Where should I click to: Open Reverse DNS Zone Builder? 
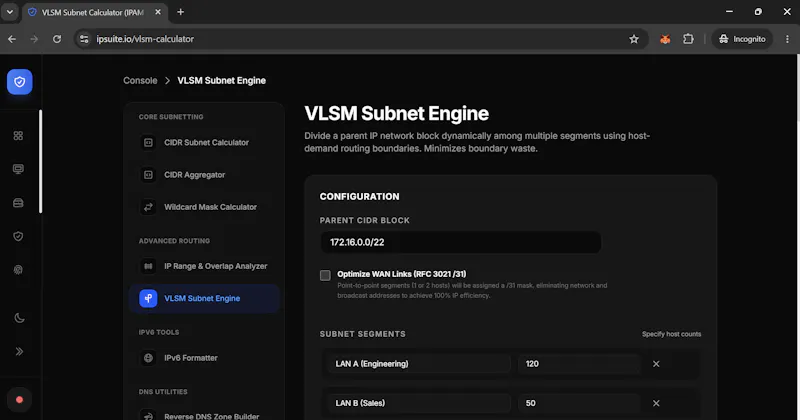[204, 416]
